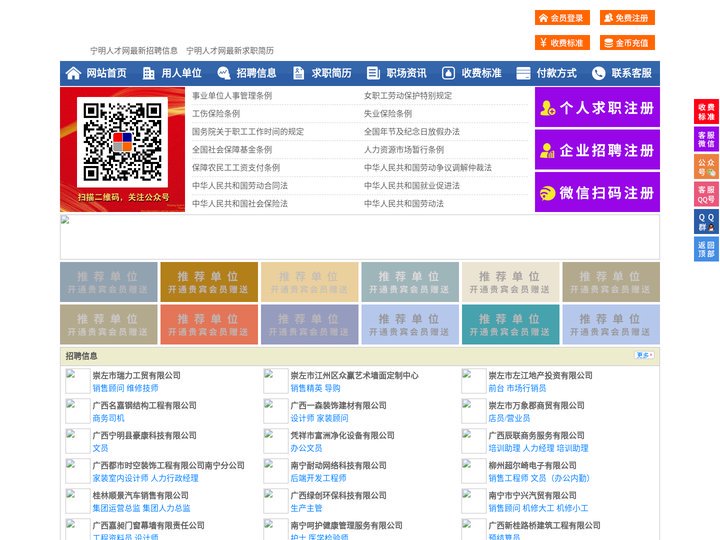Open the 工伤保险条例 link

point(216,113)
